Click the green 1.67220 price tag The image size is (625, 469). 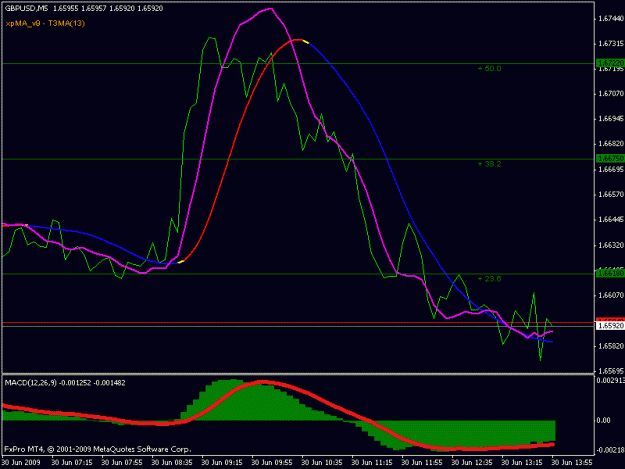coord(610,63)
